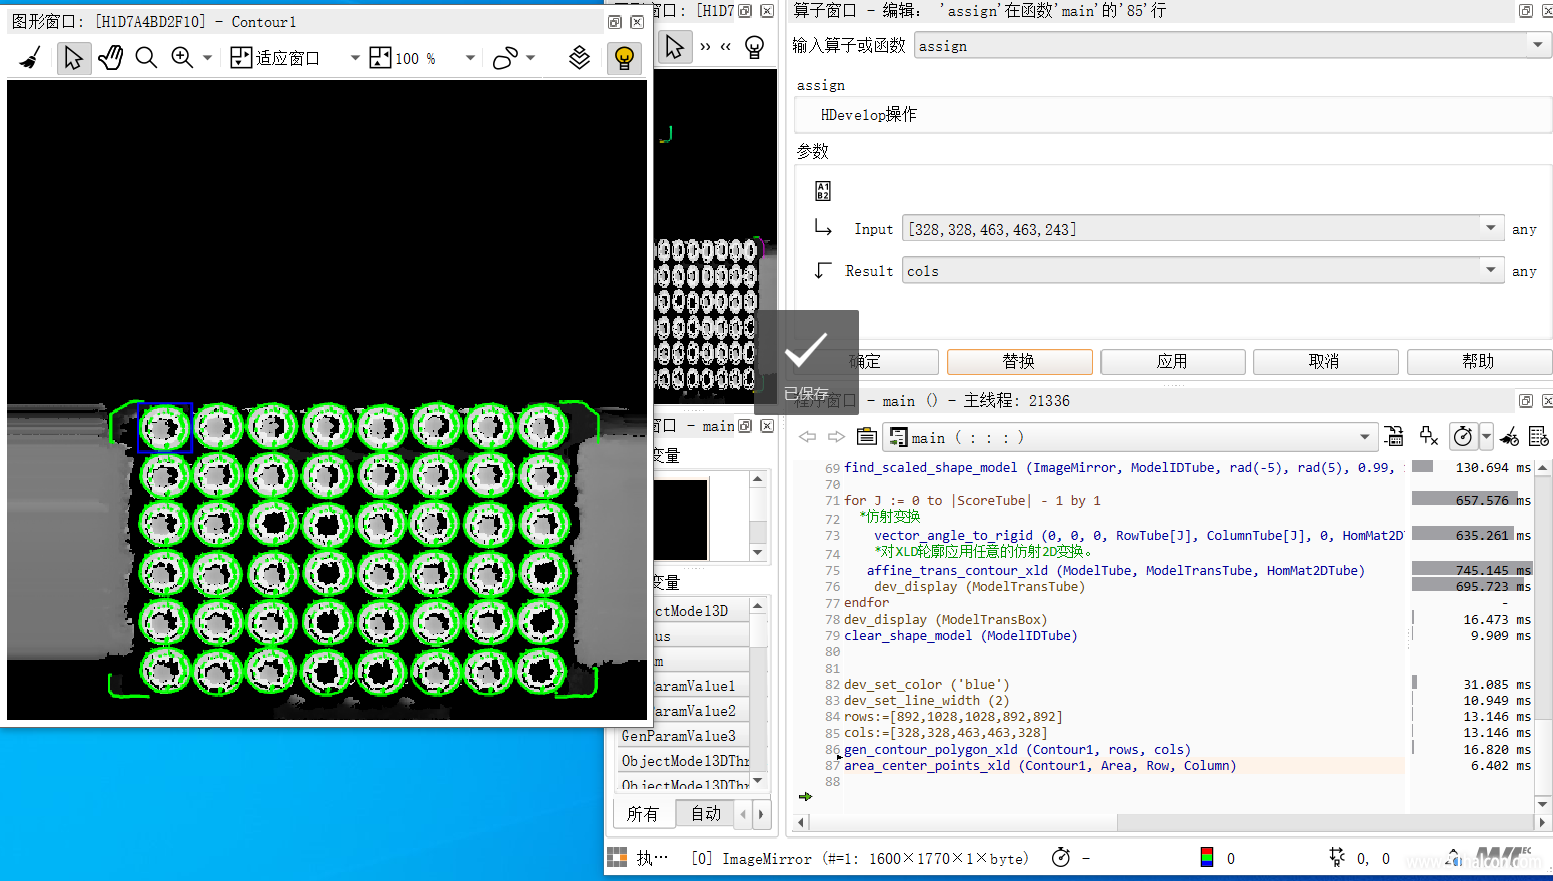Click the coordinates crosshair icon in status bar
Screen dimensions: 1553x881
[1337, 857]
